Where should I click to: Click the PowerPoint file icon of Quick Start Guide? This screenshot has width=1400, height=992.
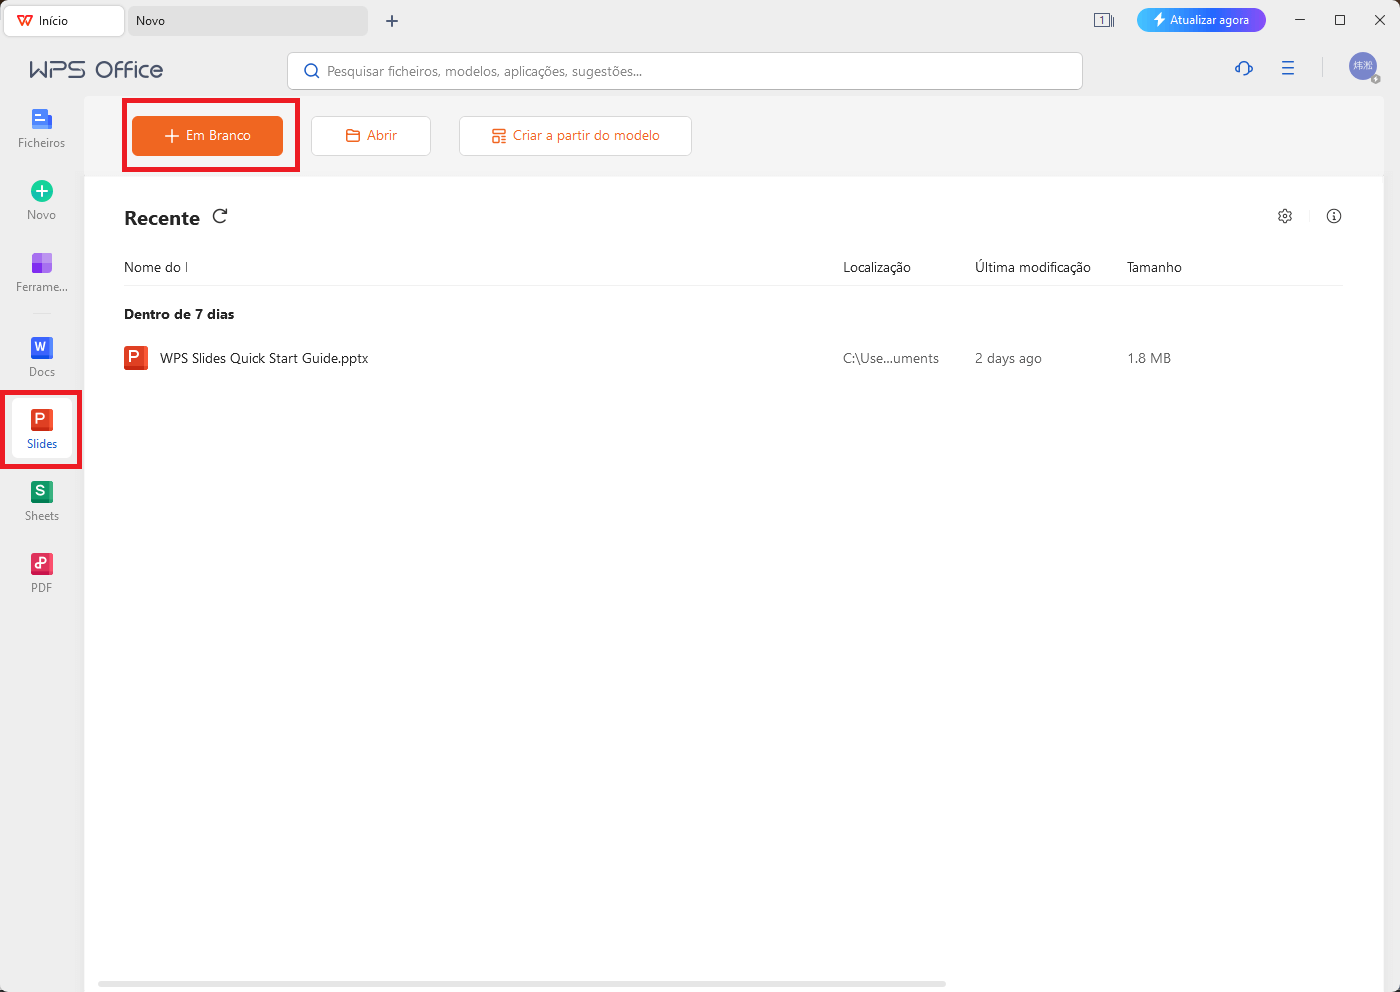(136, 358)
